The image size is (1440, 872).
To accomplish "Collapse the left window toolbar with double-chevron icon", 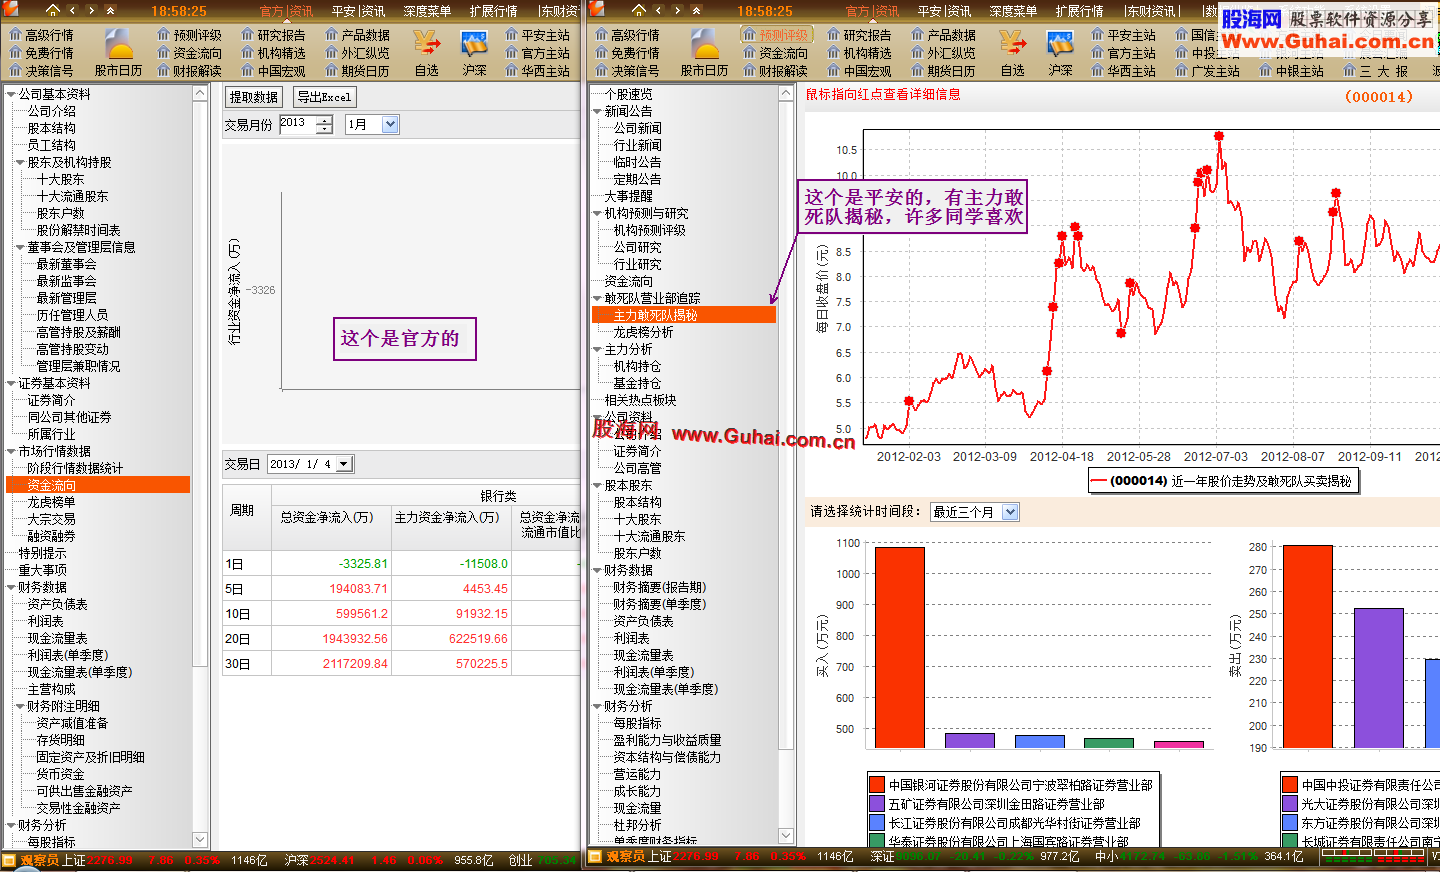I will click(x=110, y=10).
